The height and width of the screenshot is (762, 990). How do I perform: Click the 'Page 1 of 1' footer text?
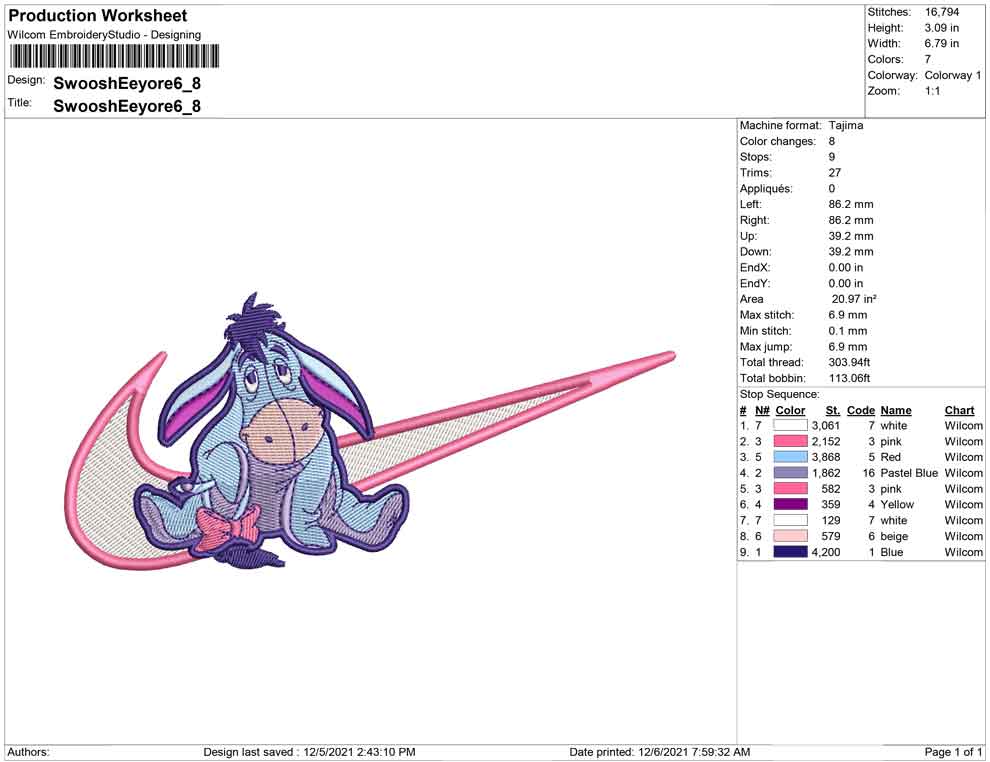point(953,752)
